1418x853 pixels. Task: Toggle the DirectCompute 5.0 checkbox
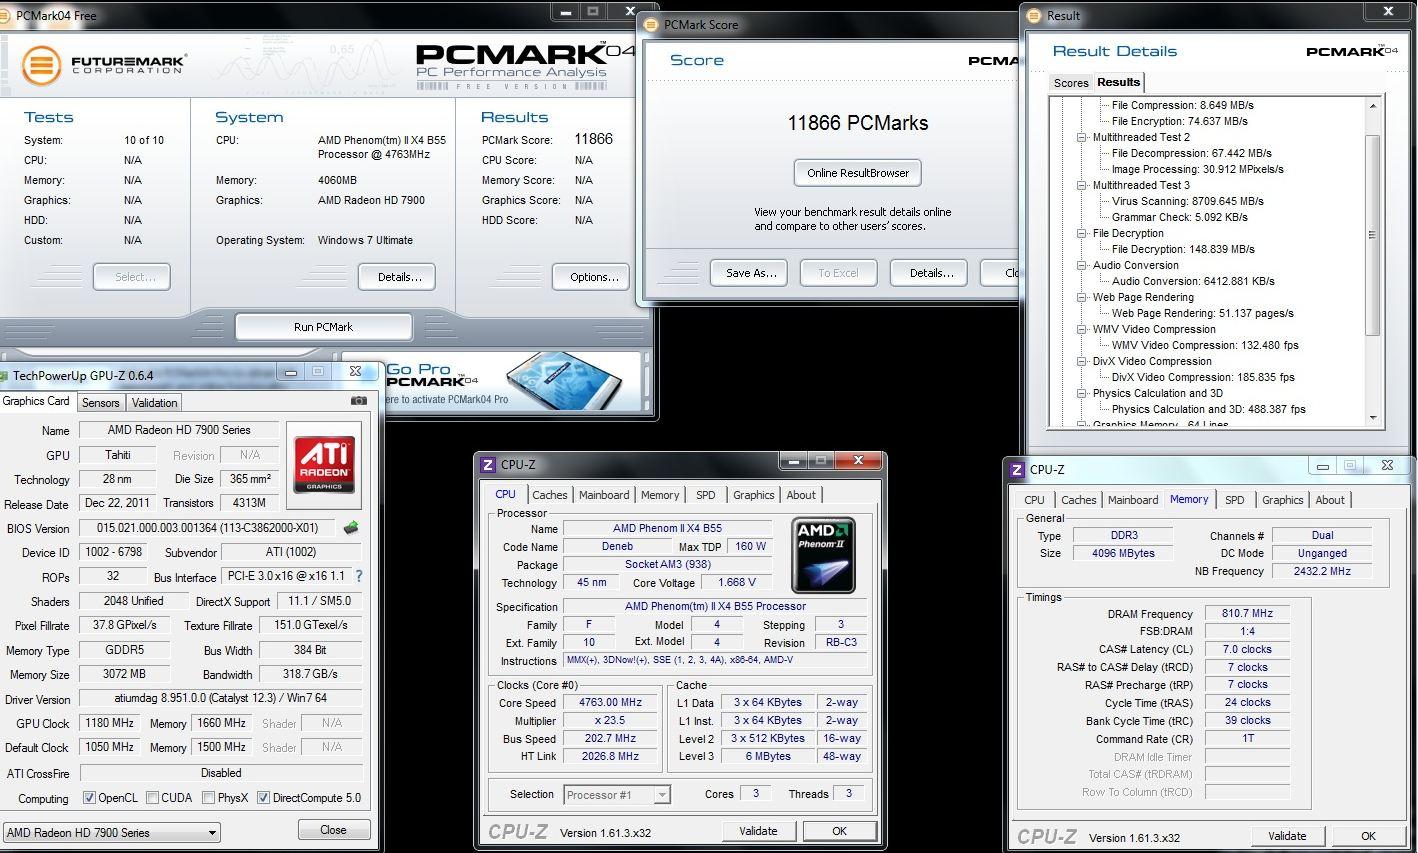point(263,798)
